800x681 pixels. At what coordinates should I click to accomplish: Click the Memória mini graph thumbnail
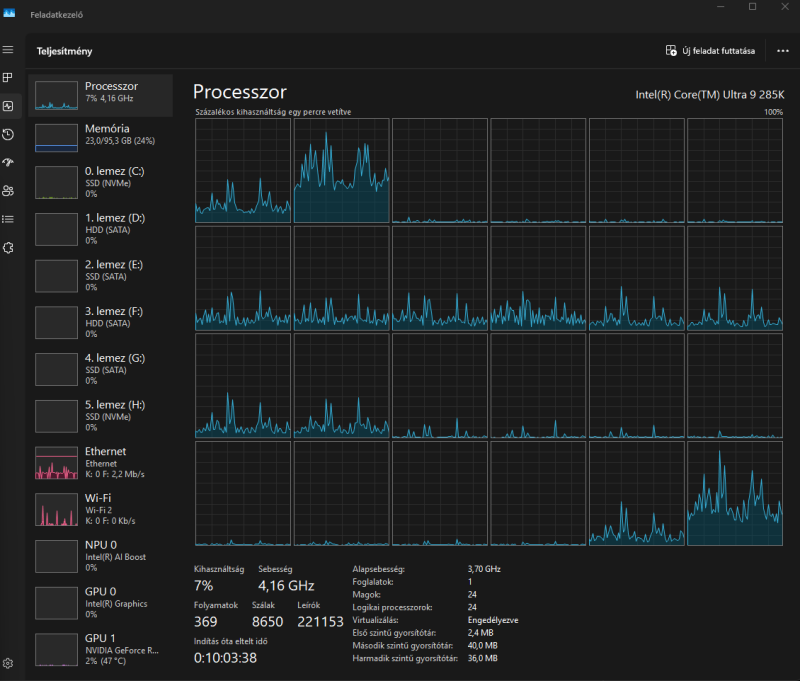point(56,138)
